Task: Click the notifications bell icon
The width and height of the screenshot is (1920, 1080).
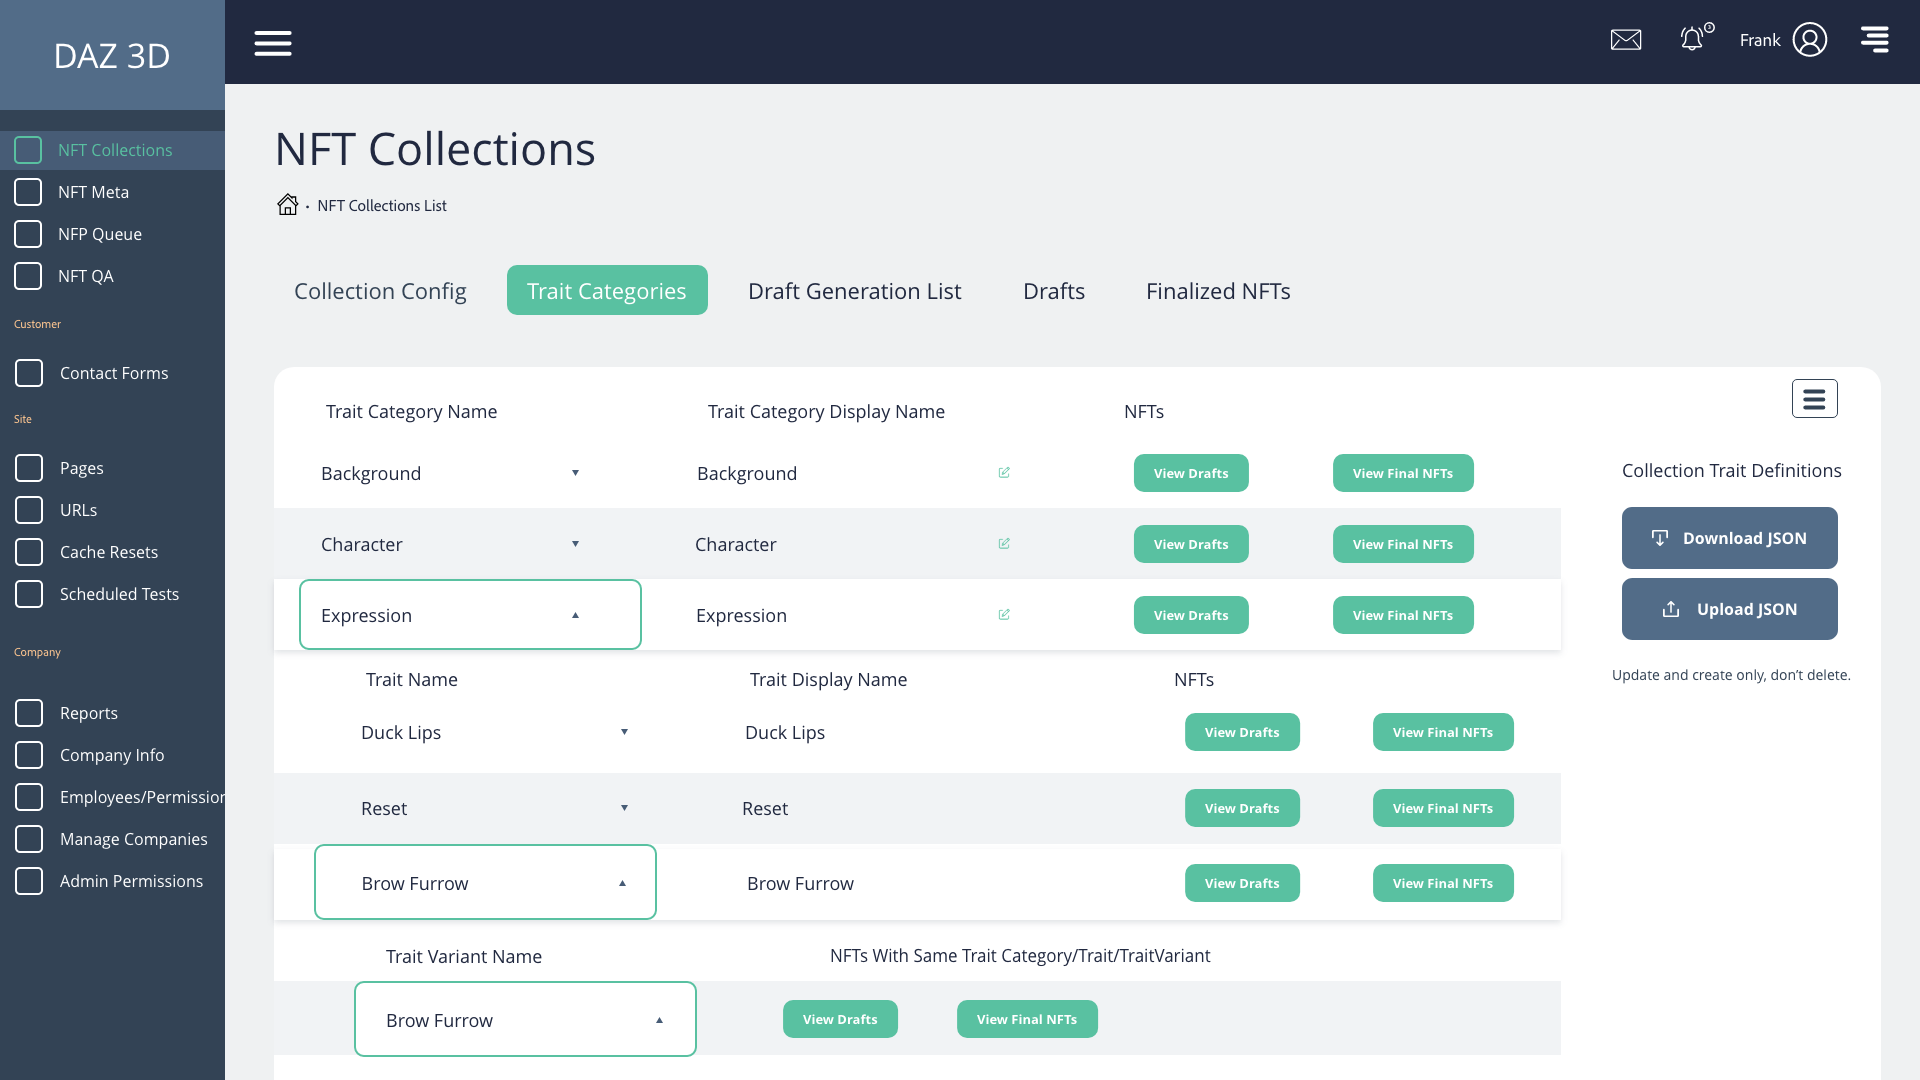Action: tap(1692, 40)
